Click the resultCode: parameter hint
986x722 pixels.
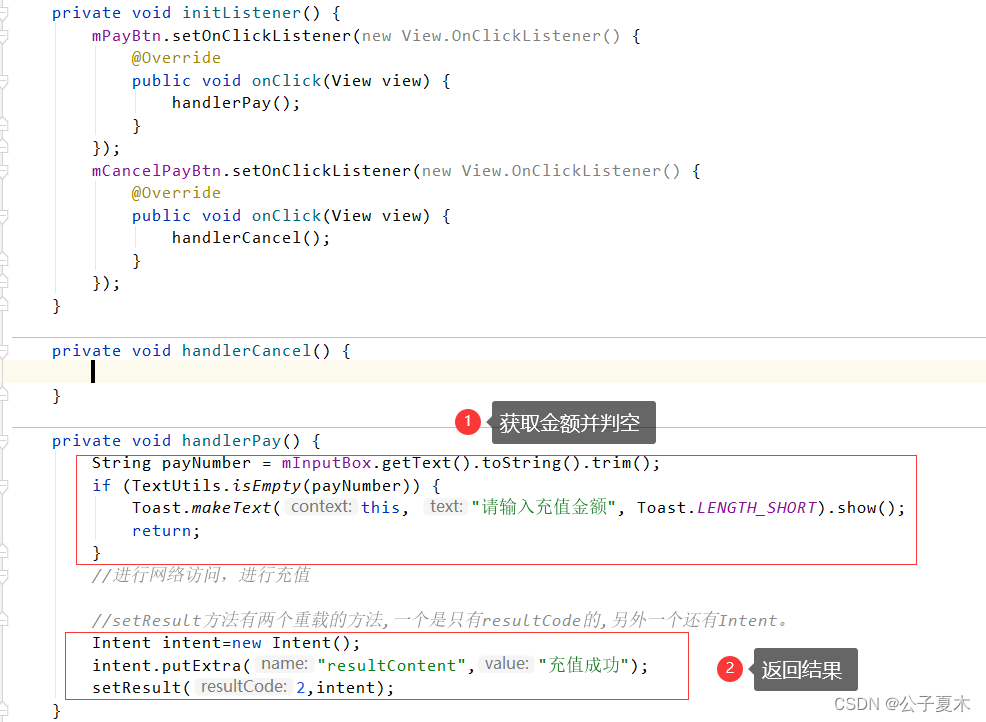tap(243, 687)
